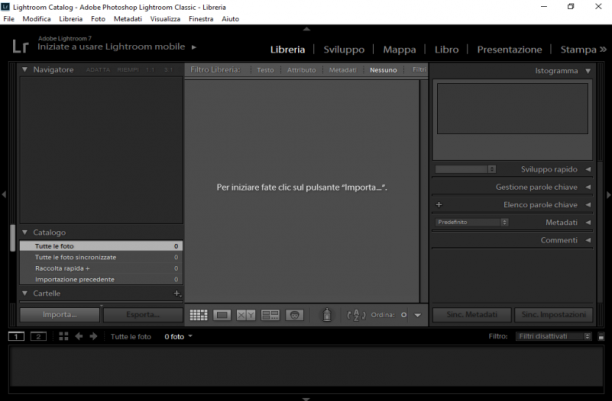612x401 pixels.
Task: Open Compare view XY icon
Action: tap(246, 315)
